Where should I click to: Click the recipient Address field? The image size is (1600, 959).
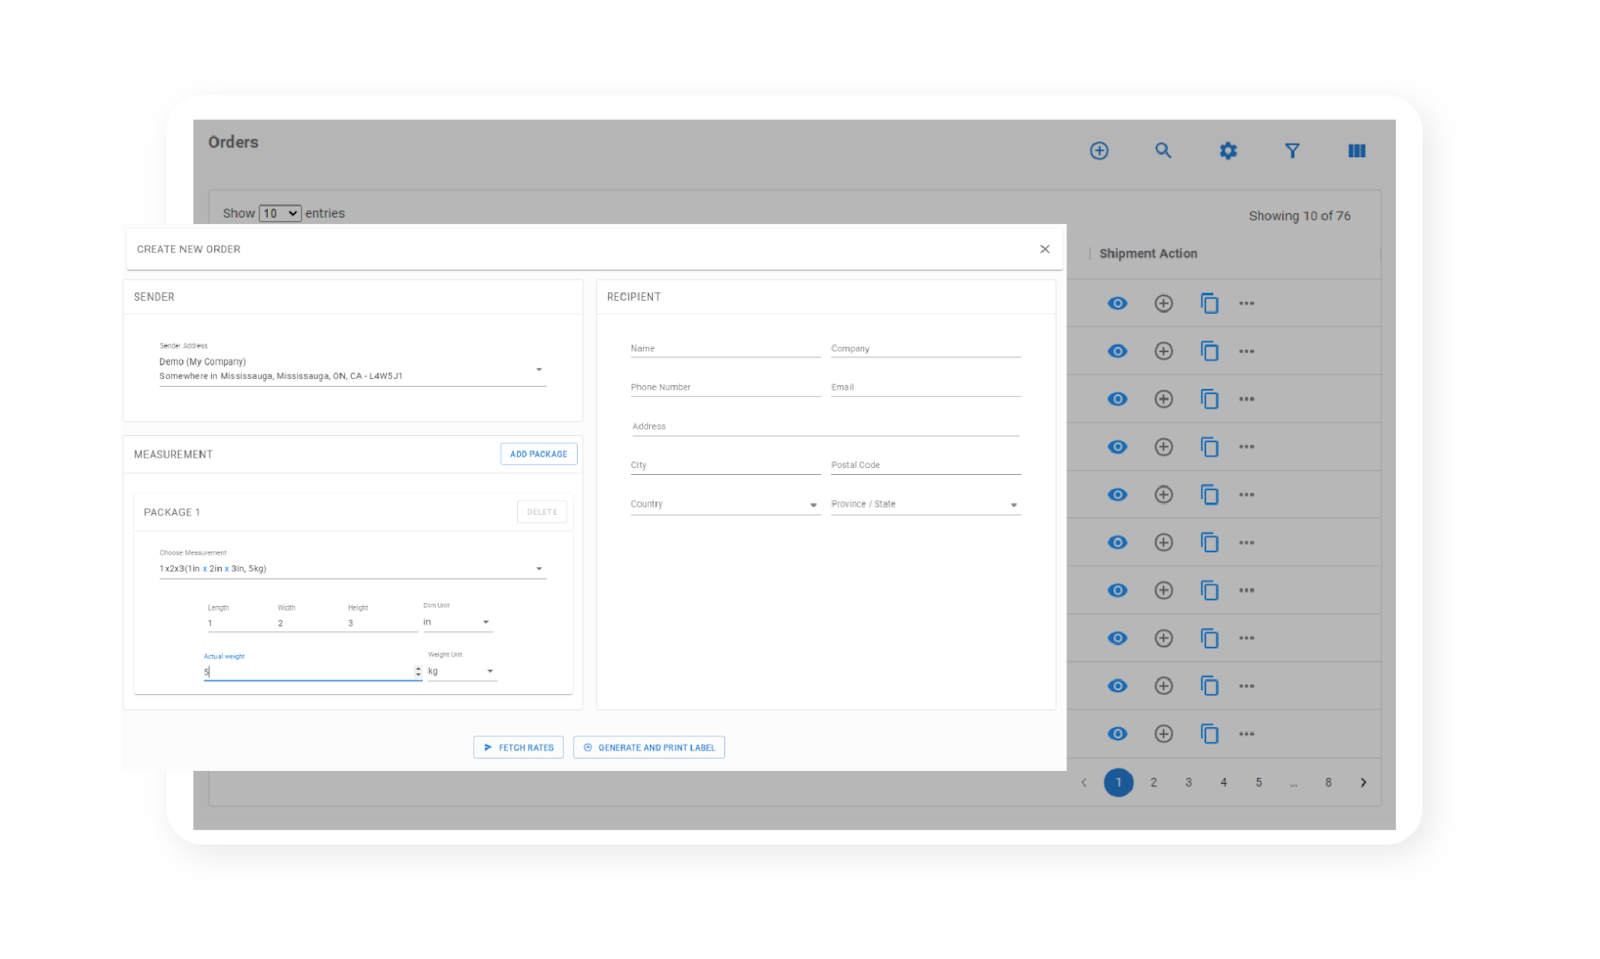[x=825, y=427]
